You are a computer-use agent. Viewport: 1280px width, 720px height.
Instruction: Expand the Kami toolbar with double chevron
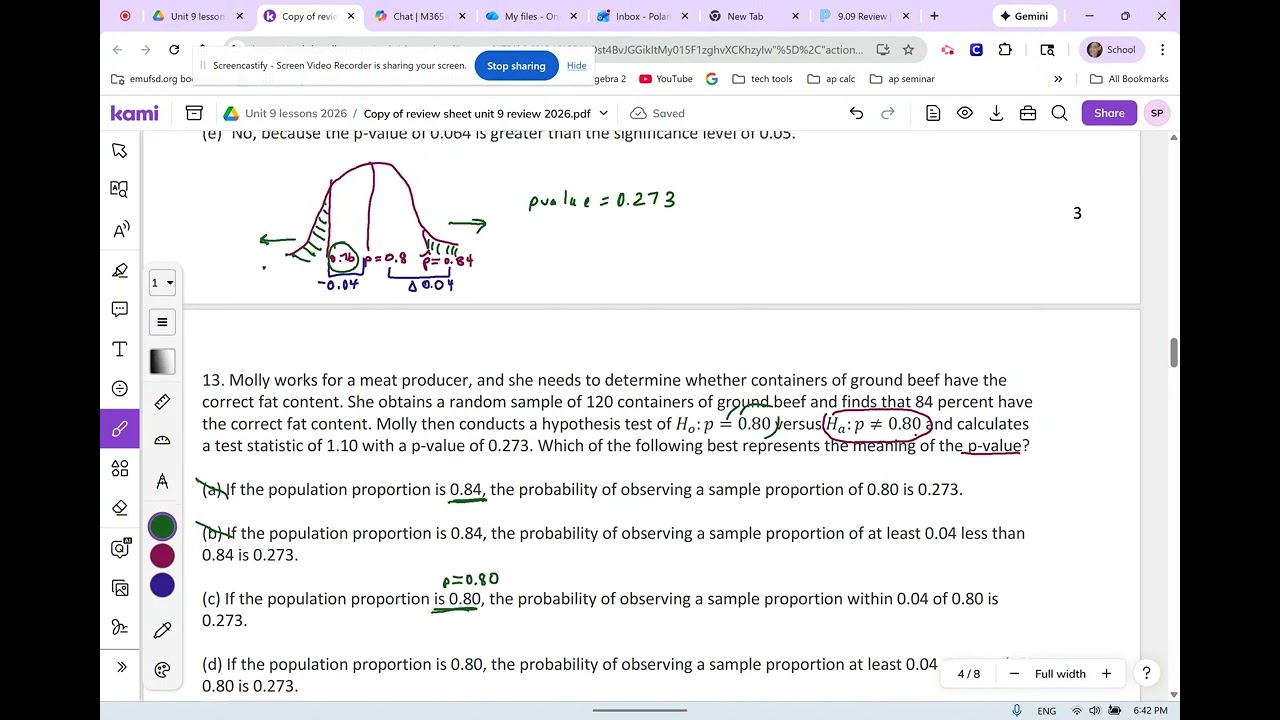(121, 667)
